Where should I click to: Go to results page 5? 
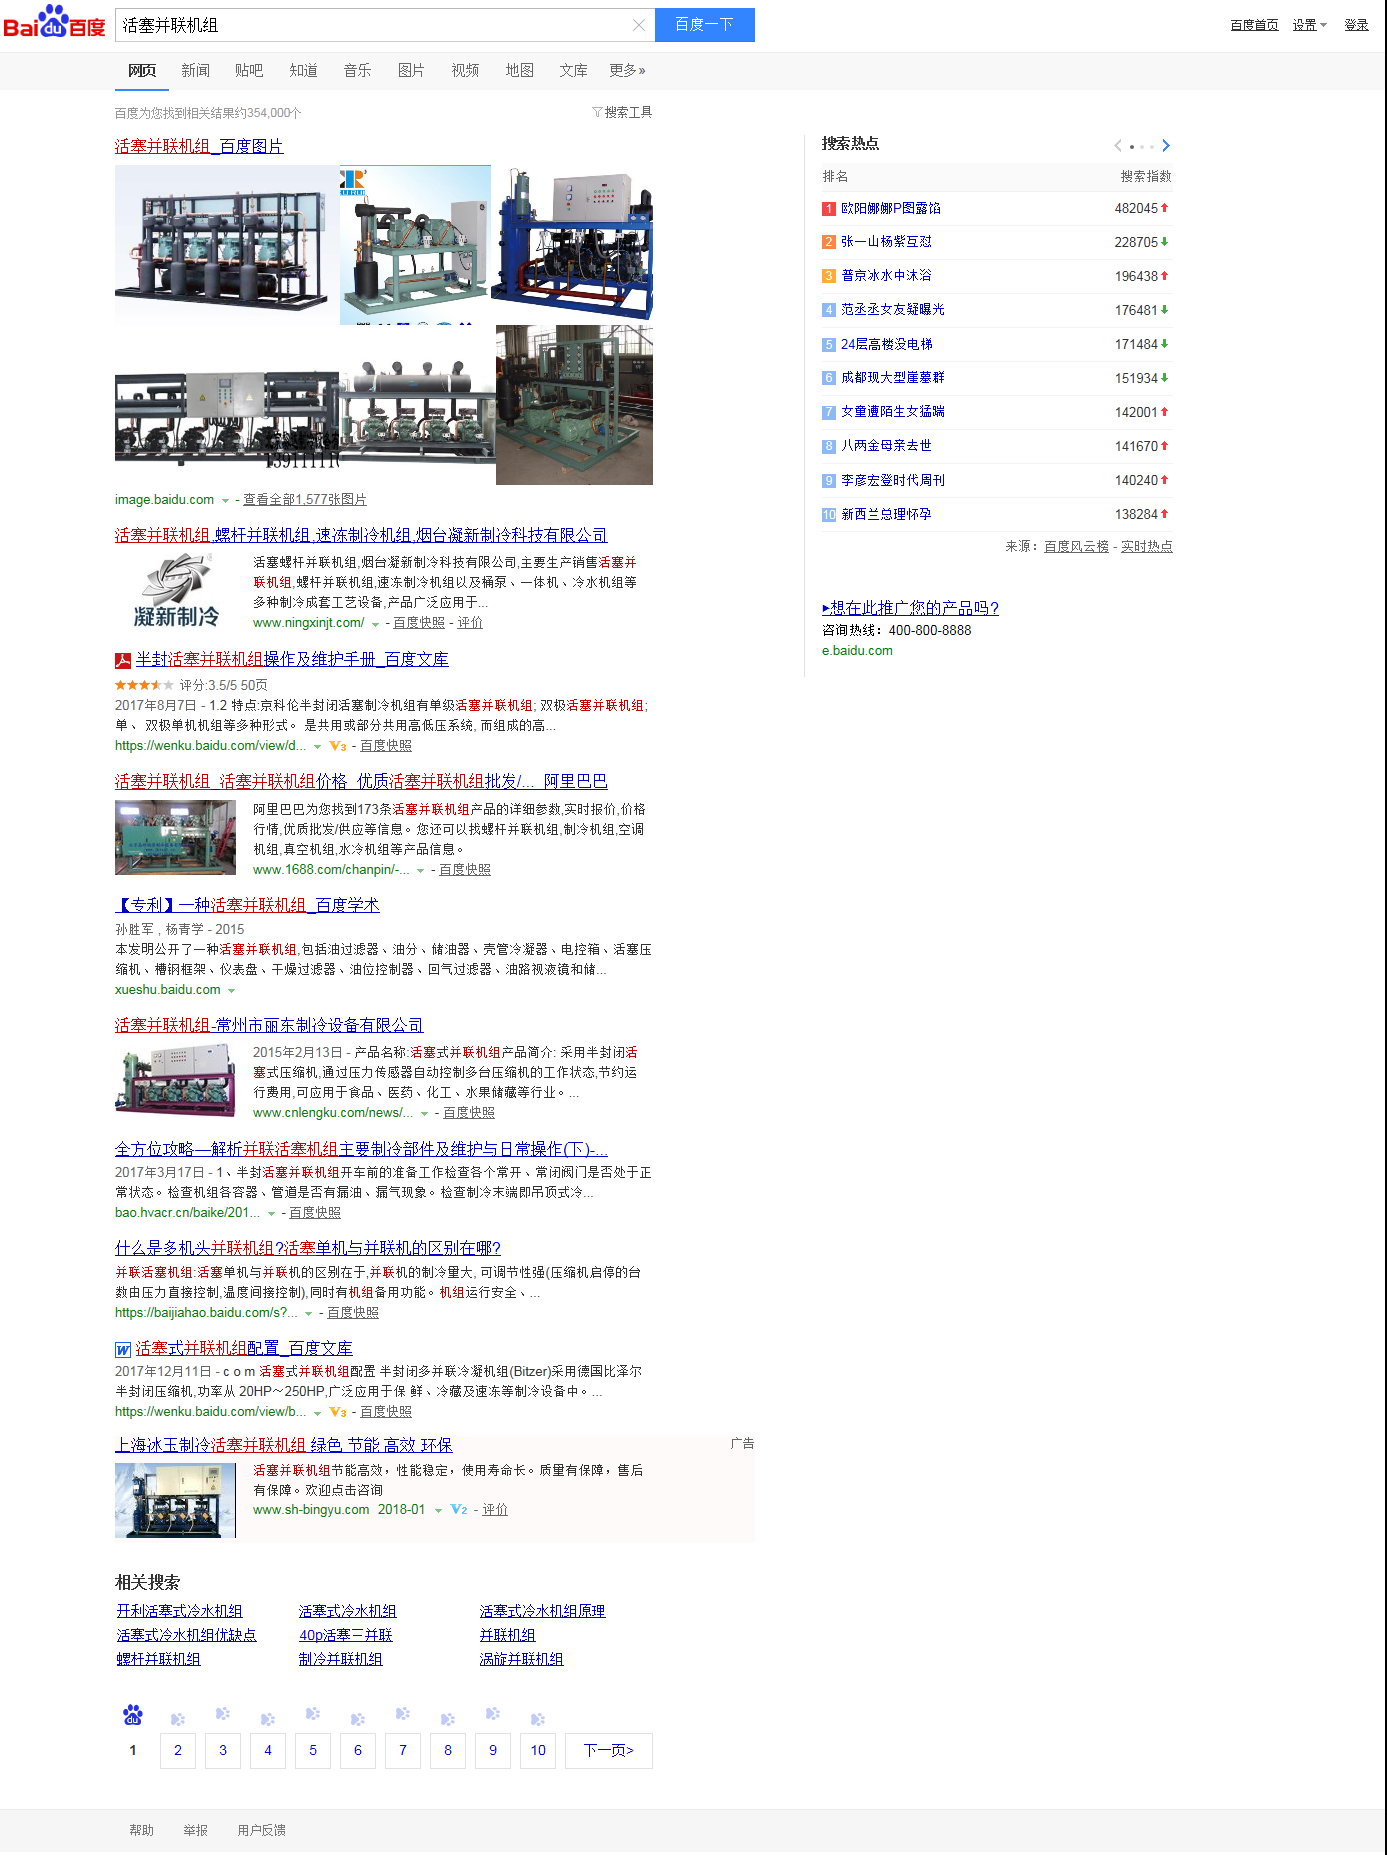click(x=313, y=1750)
